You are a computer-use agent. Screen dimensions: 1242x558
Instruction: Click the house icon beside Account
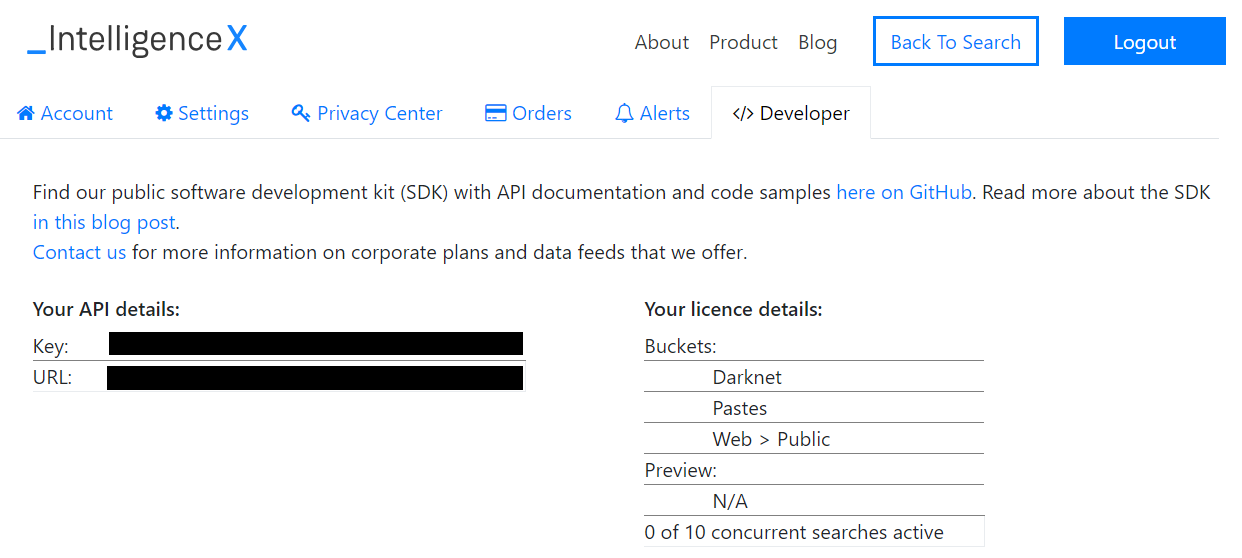[26, 113]
